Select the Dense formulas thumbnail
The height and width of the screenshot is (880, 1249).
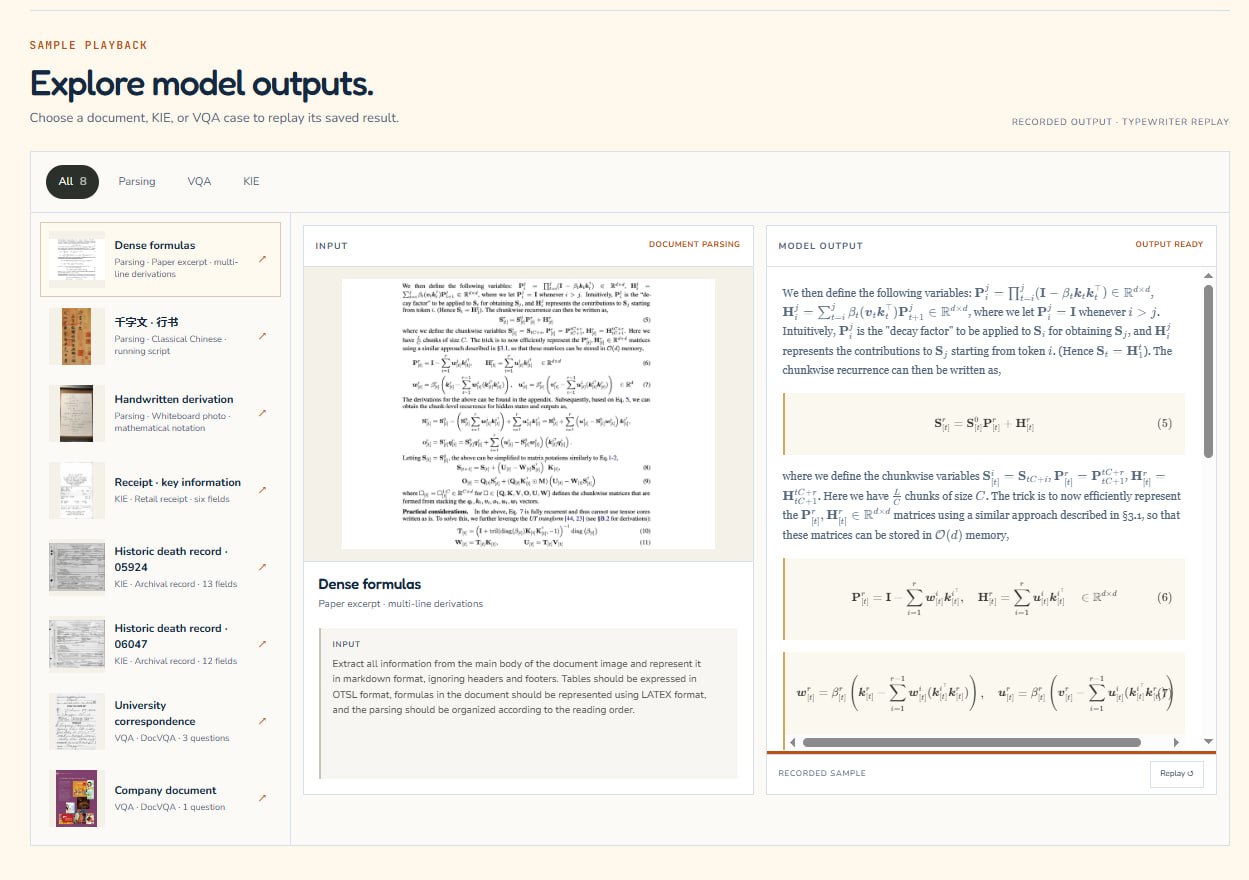[77, 260]
